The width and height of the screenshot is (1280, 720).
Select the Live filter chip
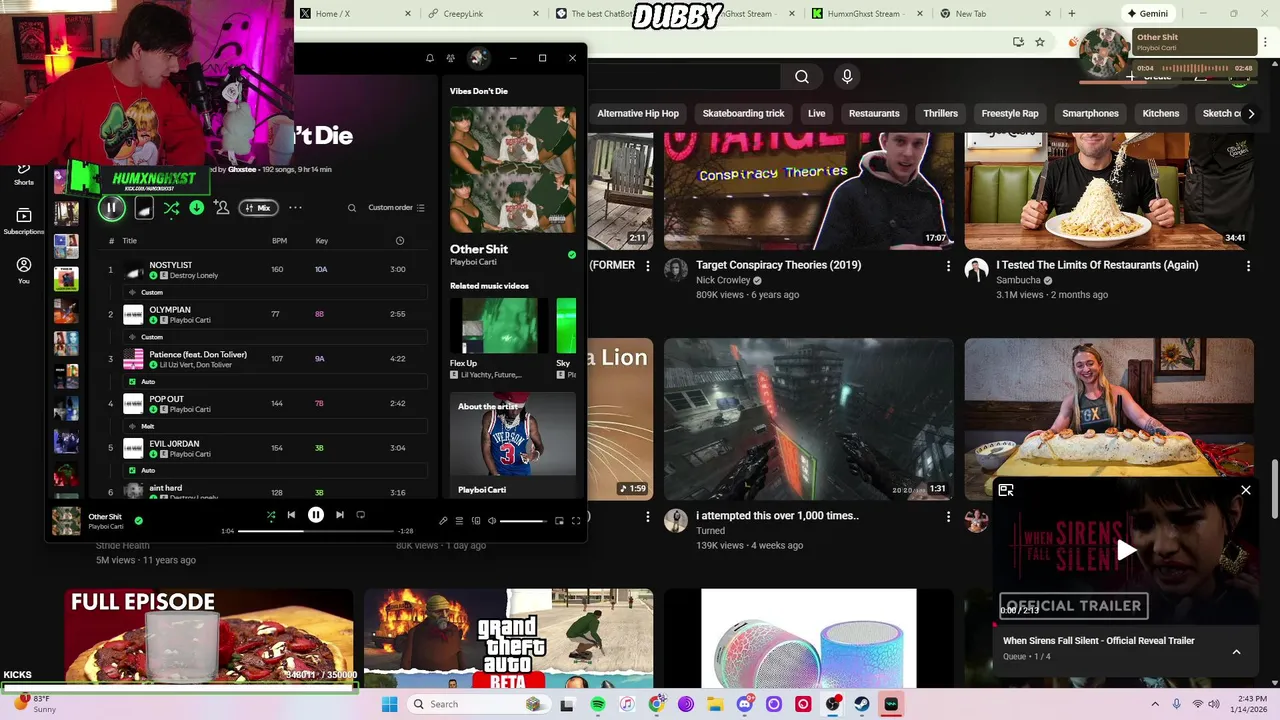pos(817,113)
